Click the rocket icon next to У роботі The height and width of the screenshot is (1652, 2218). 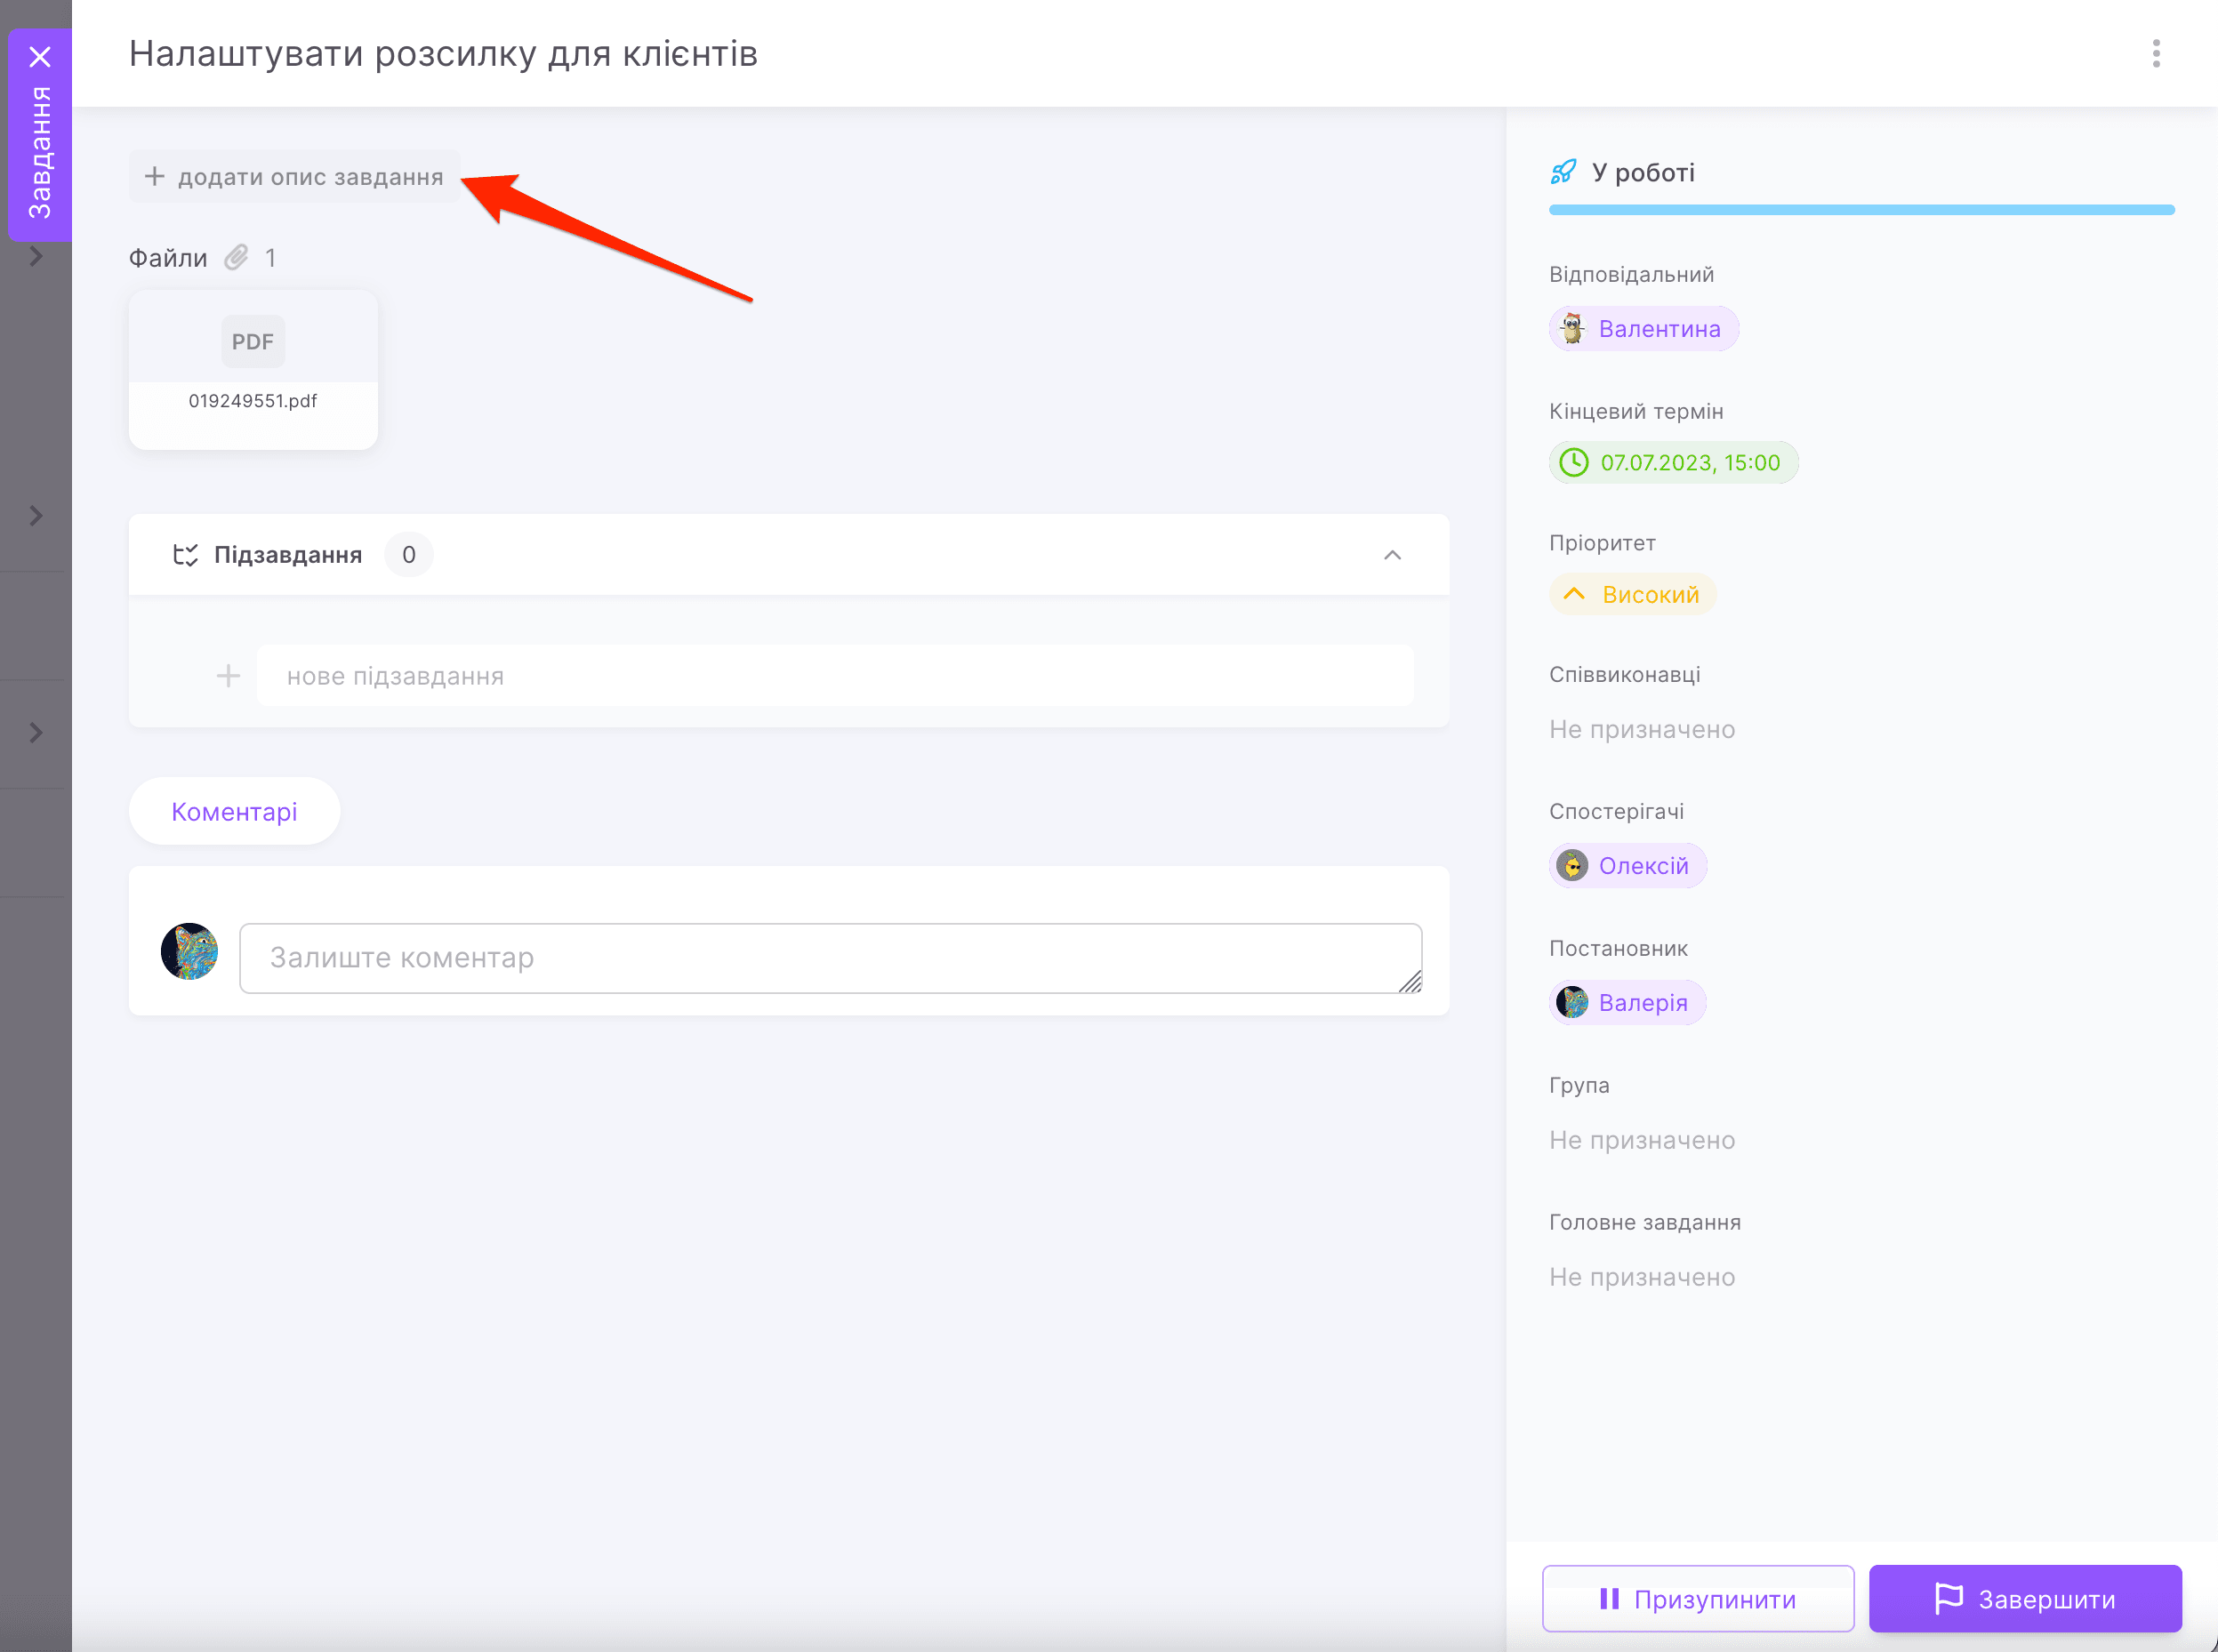point(1563,172)
